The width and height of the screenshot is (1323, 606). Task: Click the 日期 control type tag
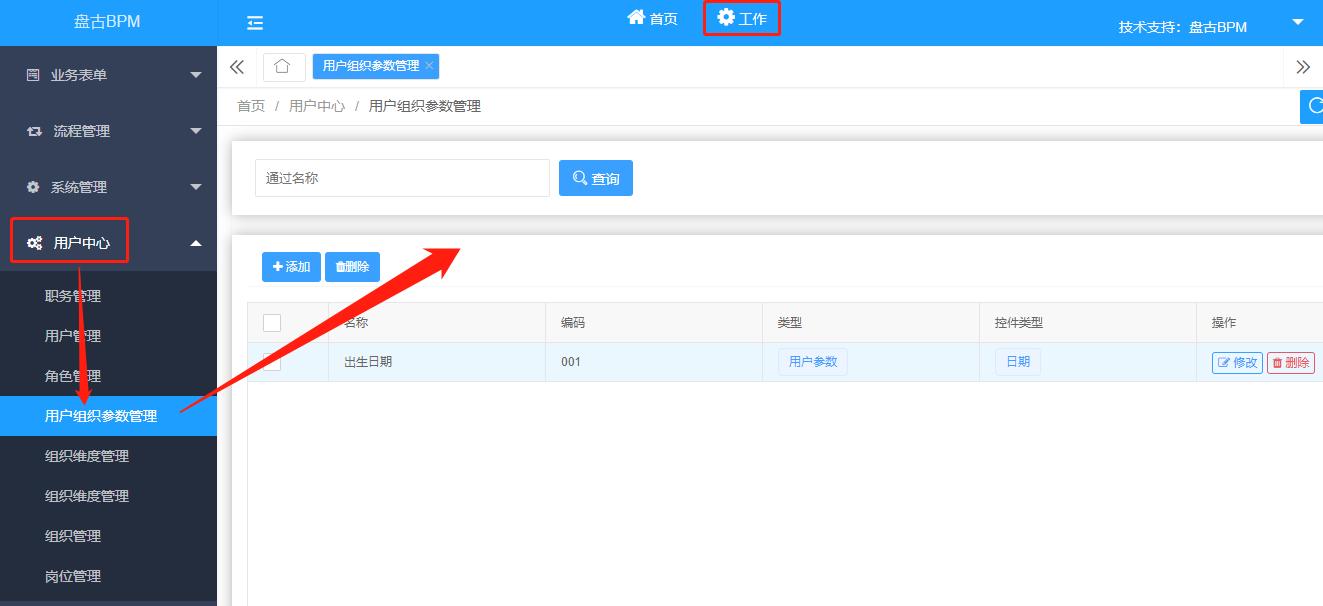1018,362
